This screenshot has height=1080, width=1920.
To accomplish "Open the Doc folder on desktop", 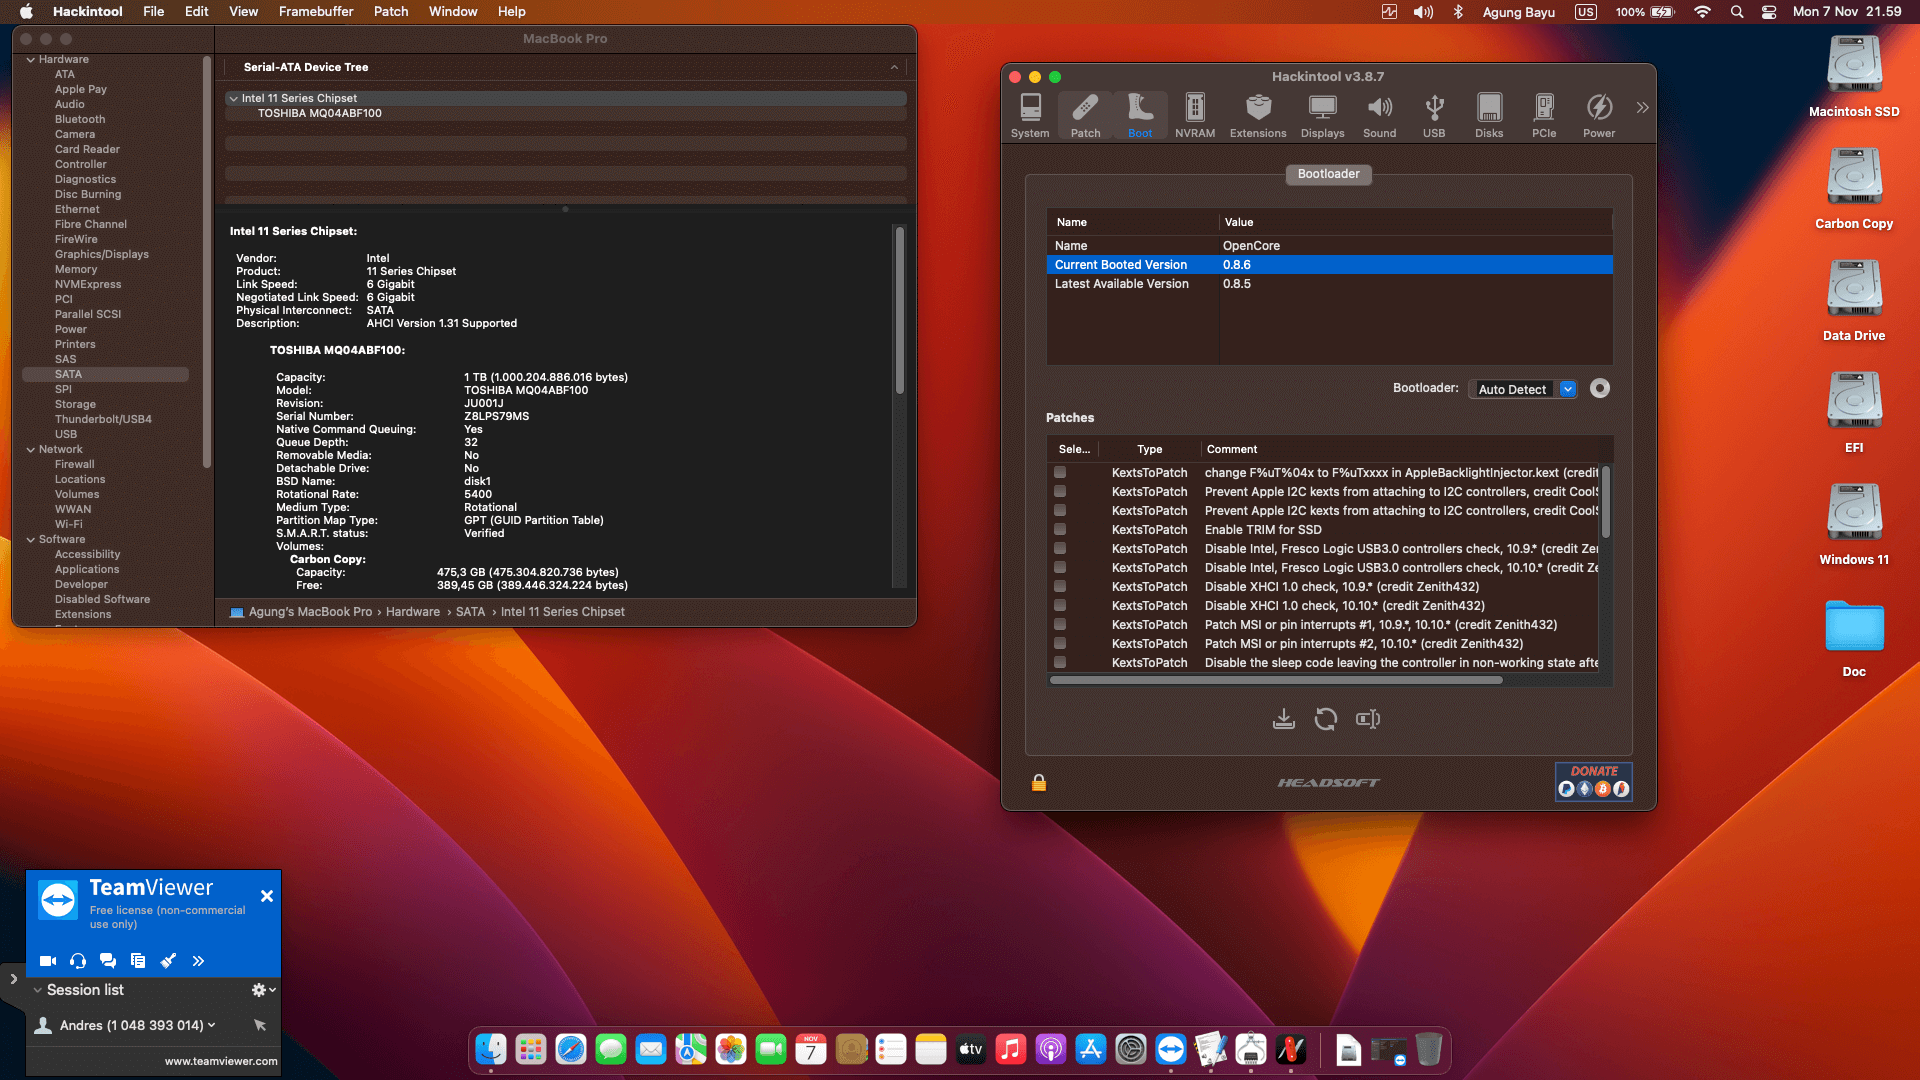I will (1854, 638).
